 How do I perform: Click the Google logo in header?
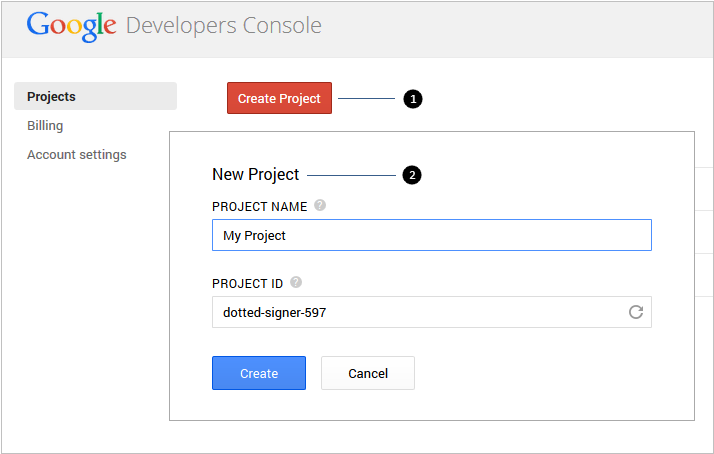point(71,26)
